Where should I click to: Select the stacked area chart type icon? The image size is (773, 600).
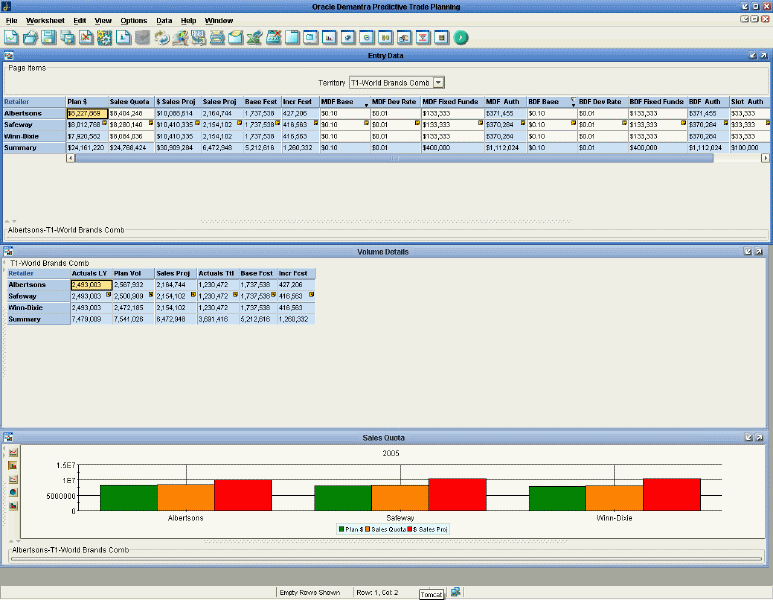point(13,505)
